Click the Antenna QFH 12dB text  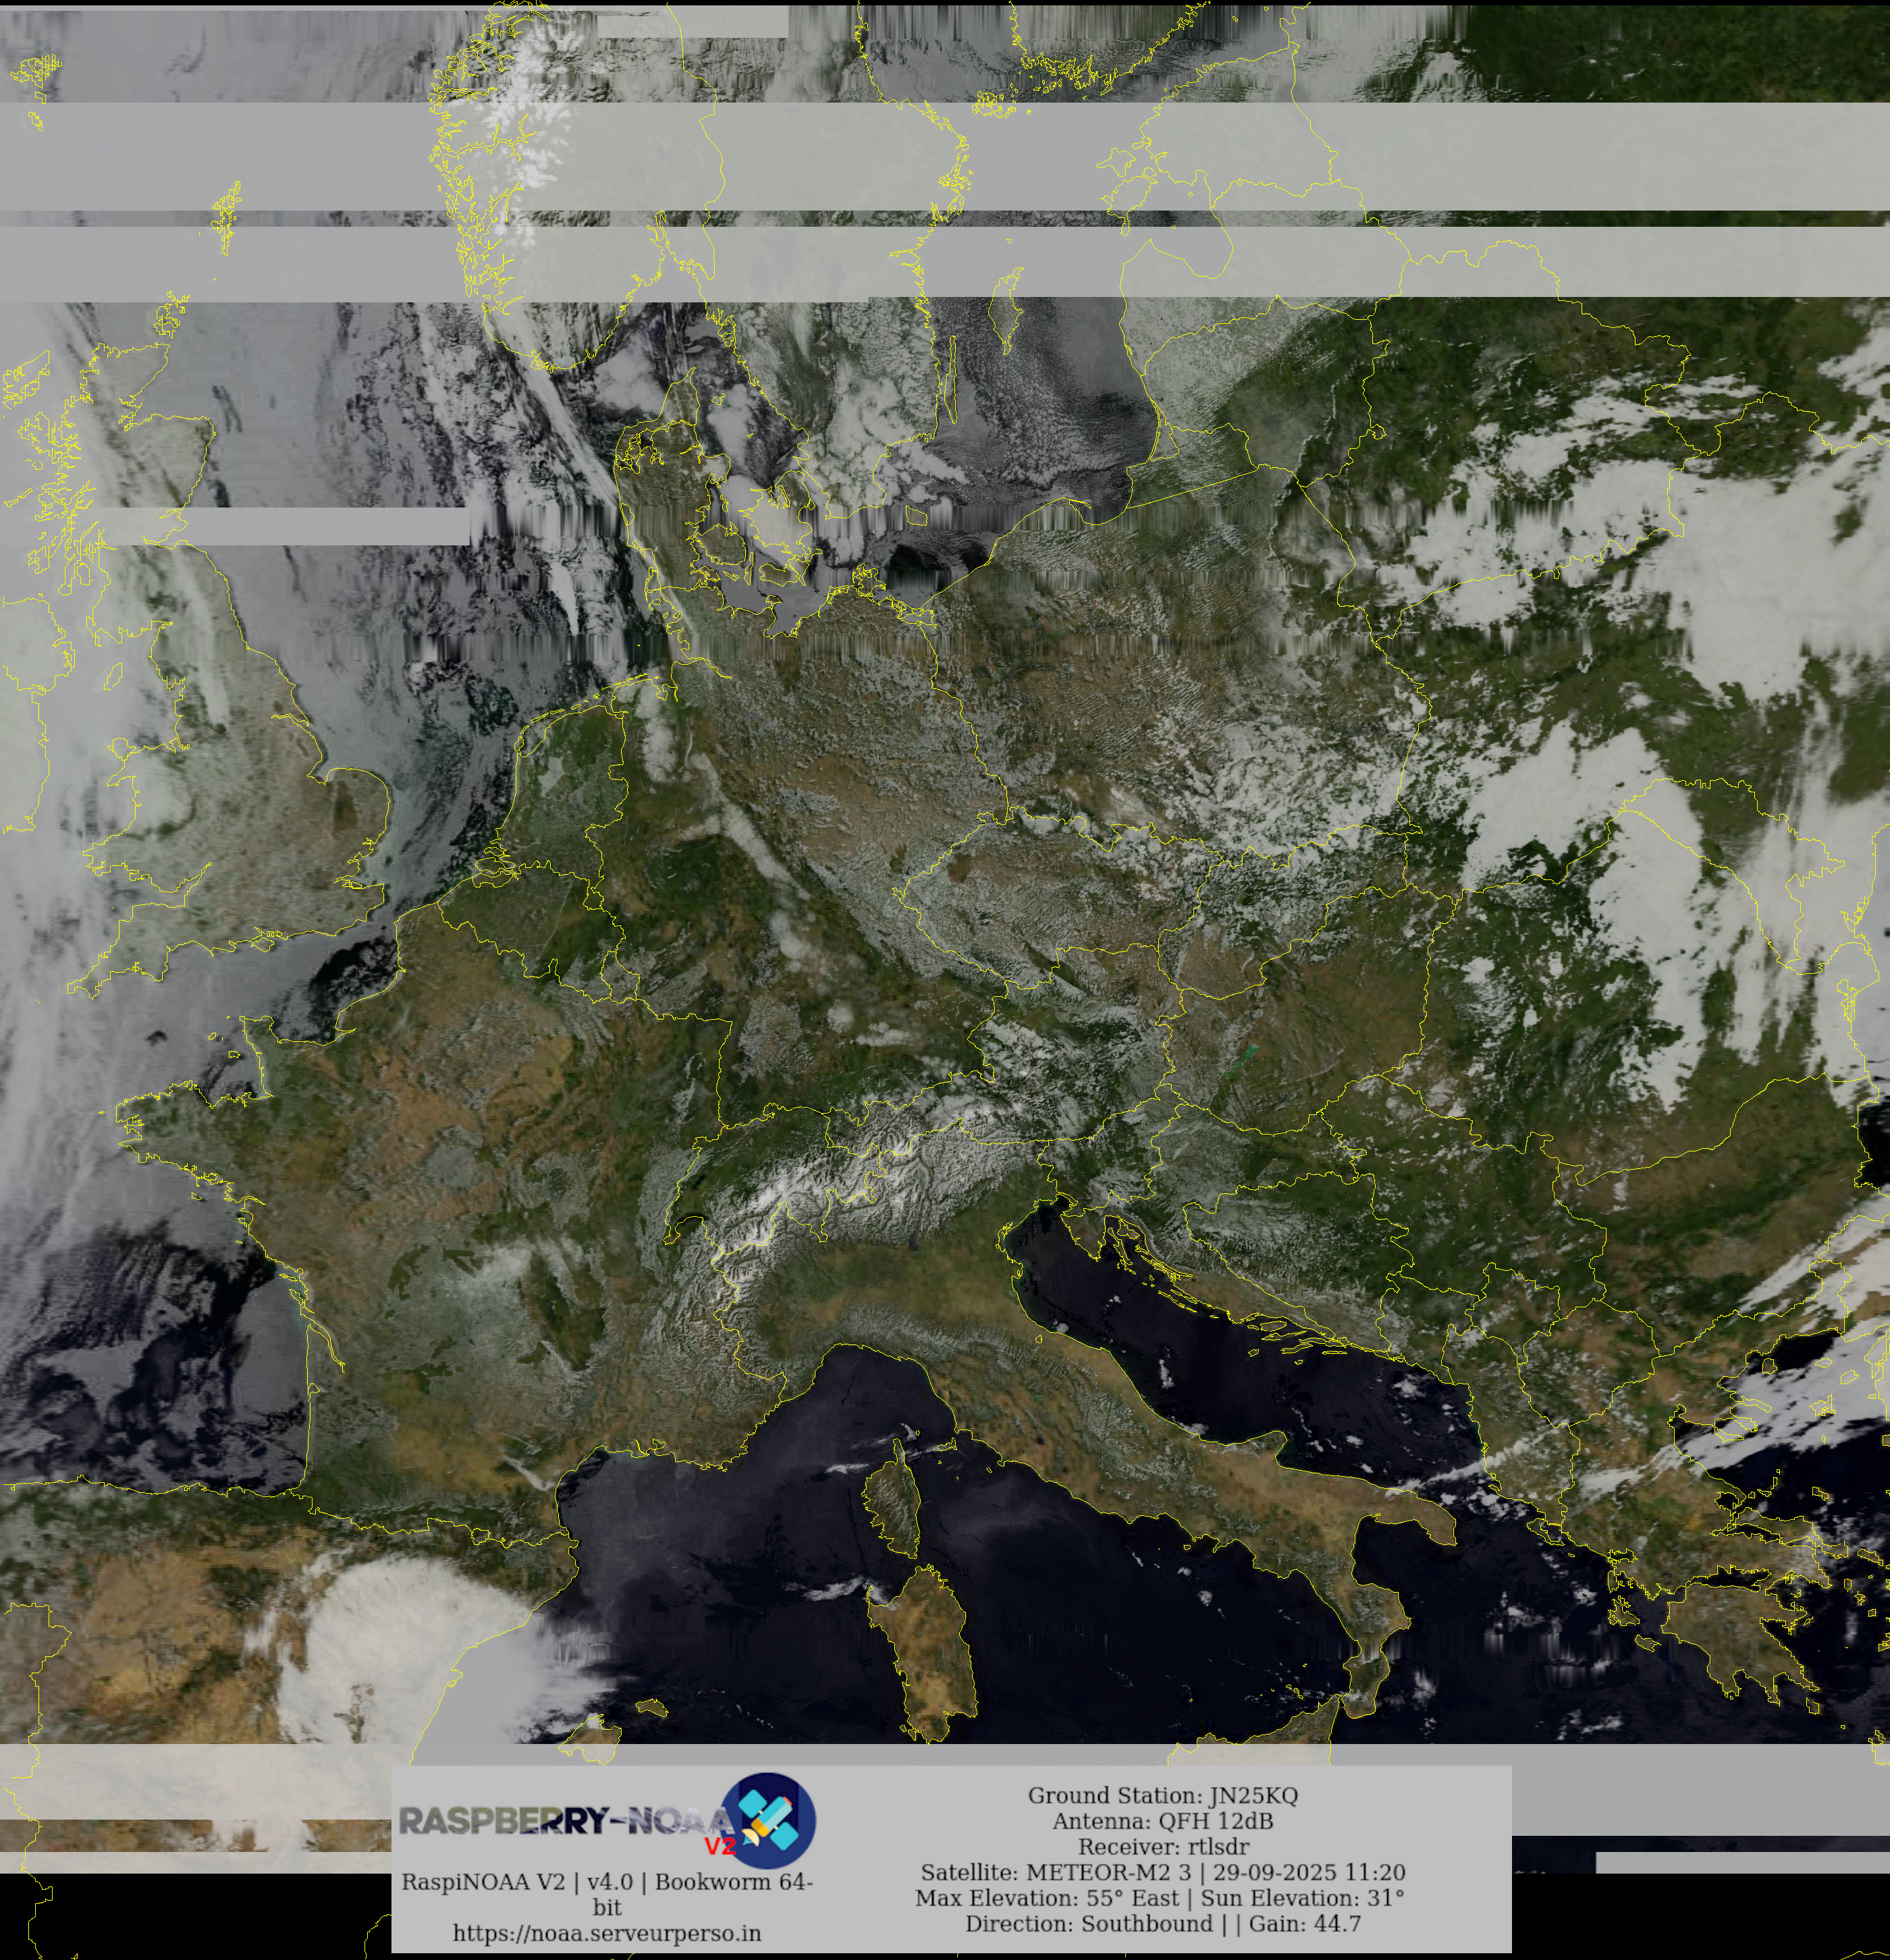point(1162,1821)
